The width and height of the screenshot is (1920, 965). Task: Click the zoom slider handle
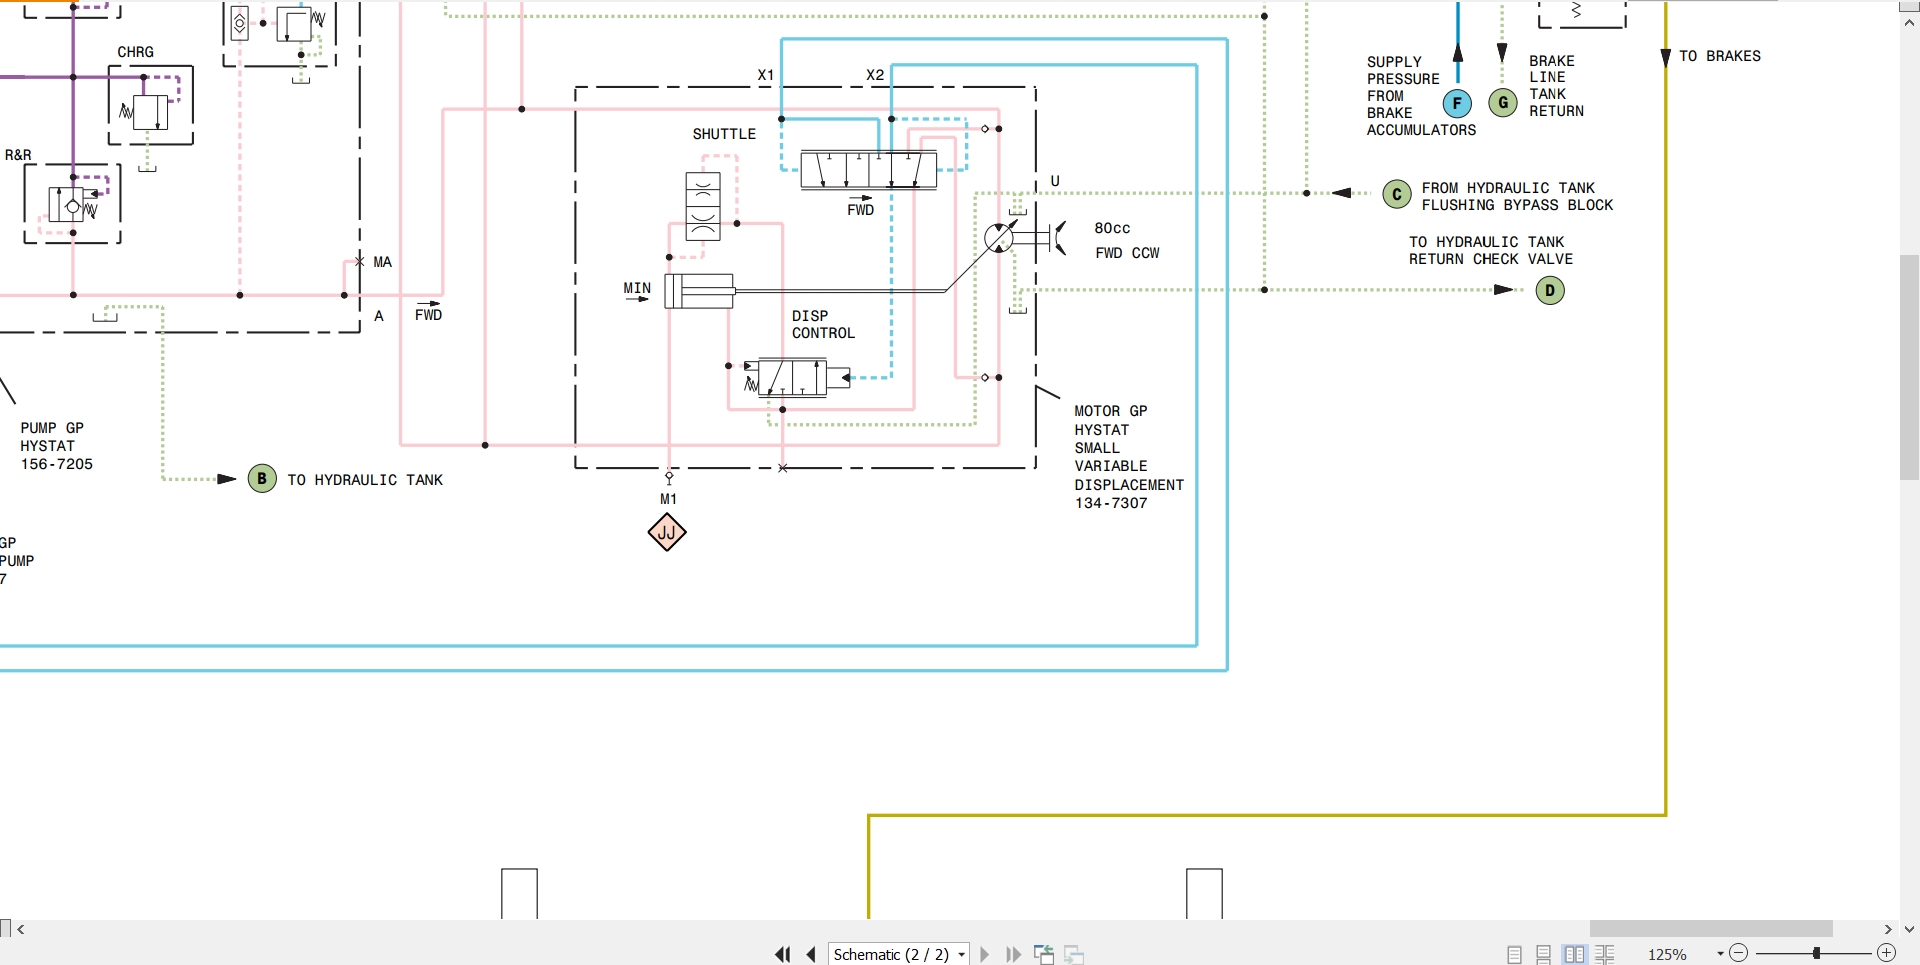tap(1816, 953)
